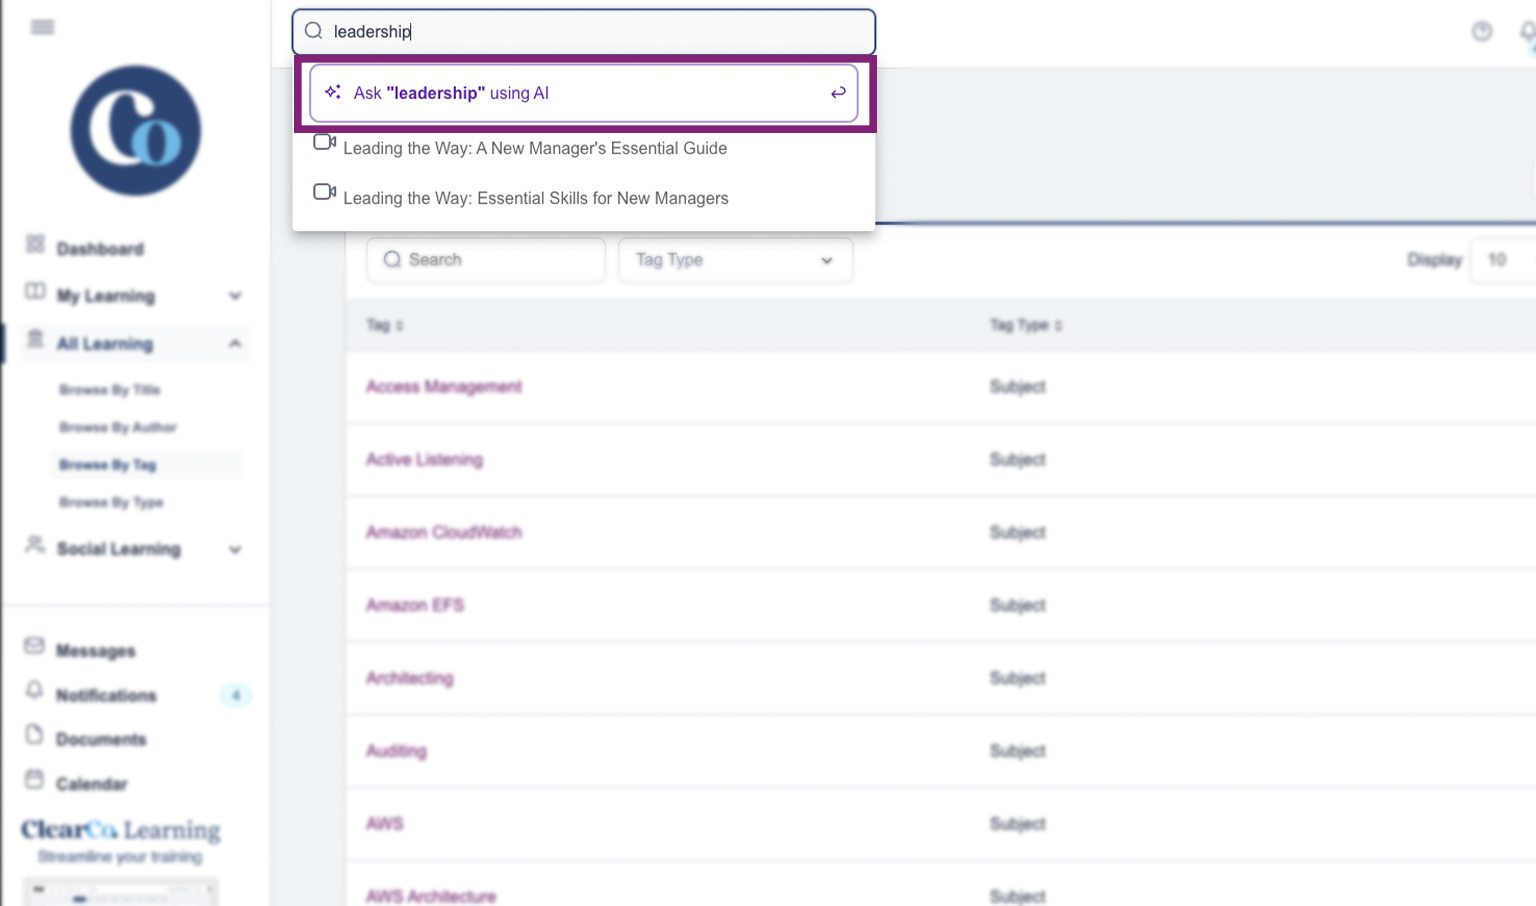The width and height of the screenshot is (1536, 906).
Task: Go to Browse By Type
Action: [111, 502]
